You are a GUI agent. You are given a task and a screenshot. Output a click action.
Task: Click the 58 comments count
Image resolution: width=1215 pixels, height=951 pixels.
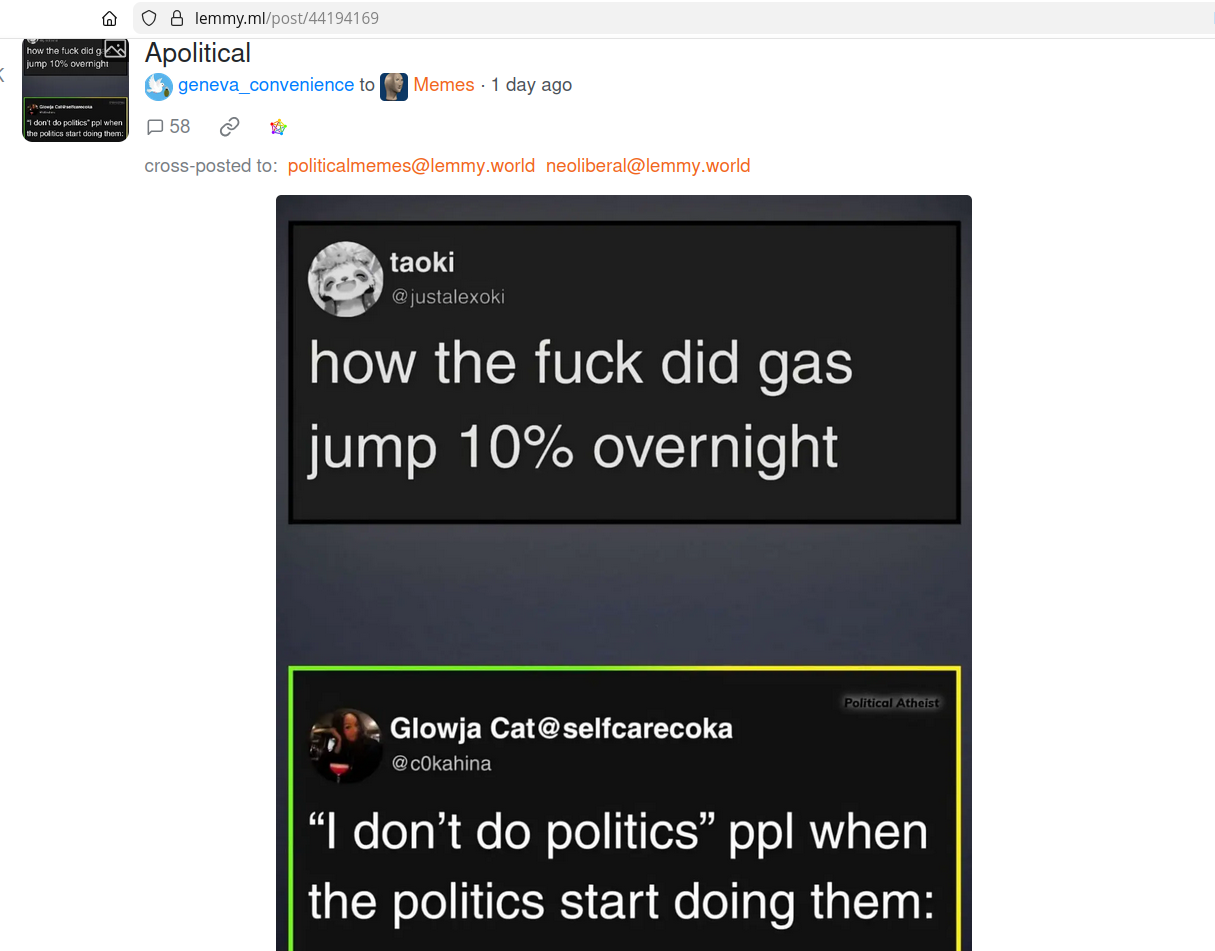[x=180, y=127]
